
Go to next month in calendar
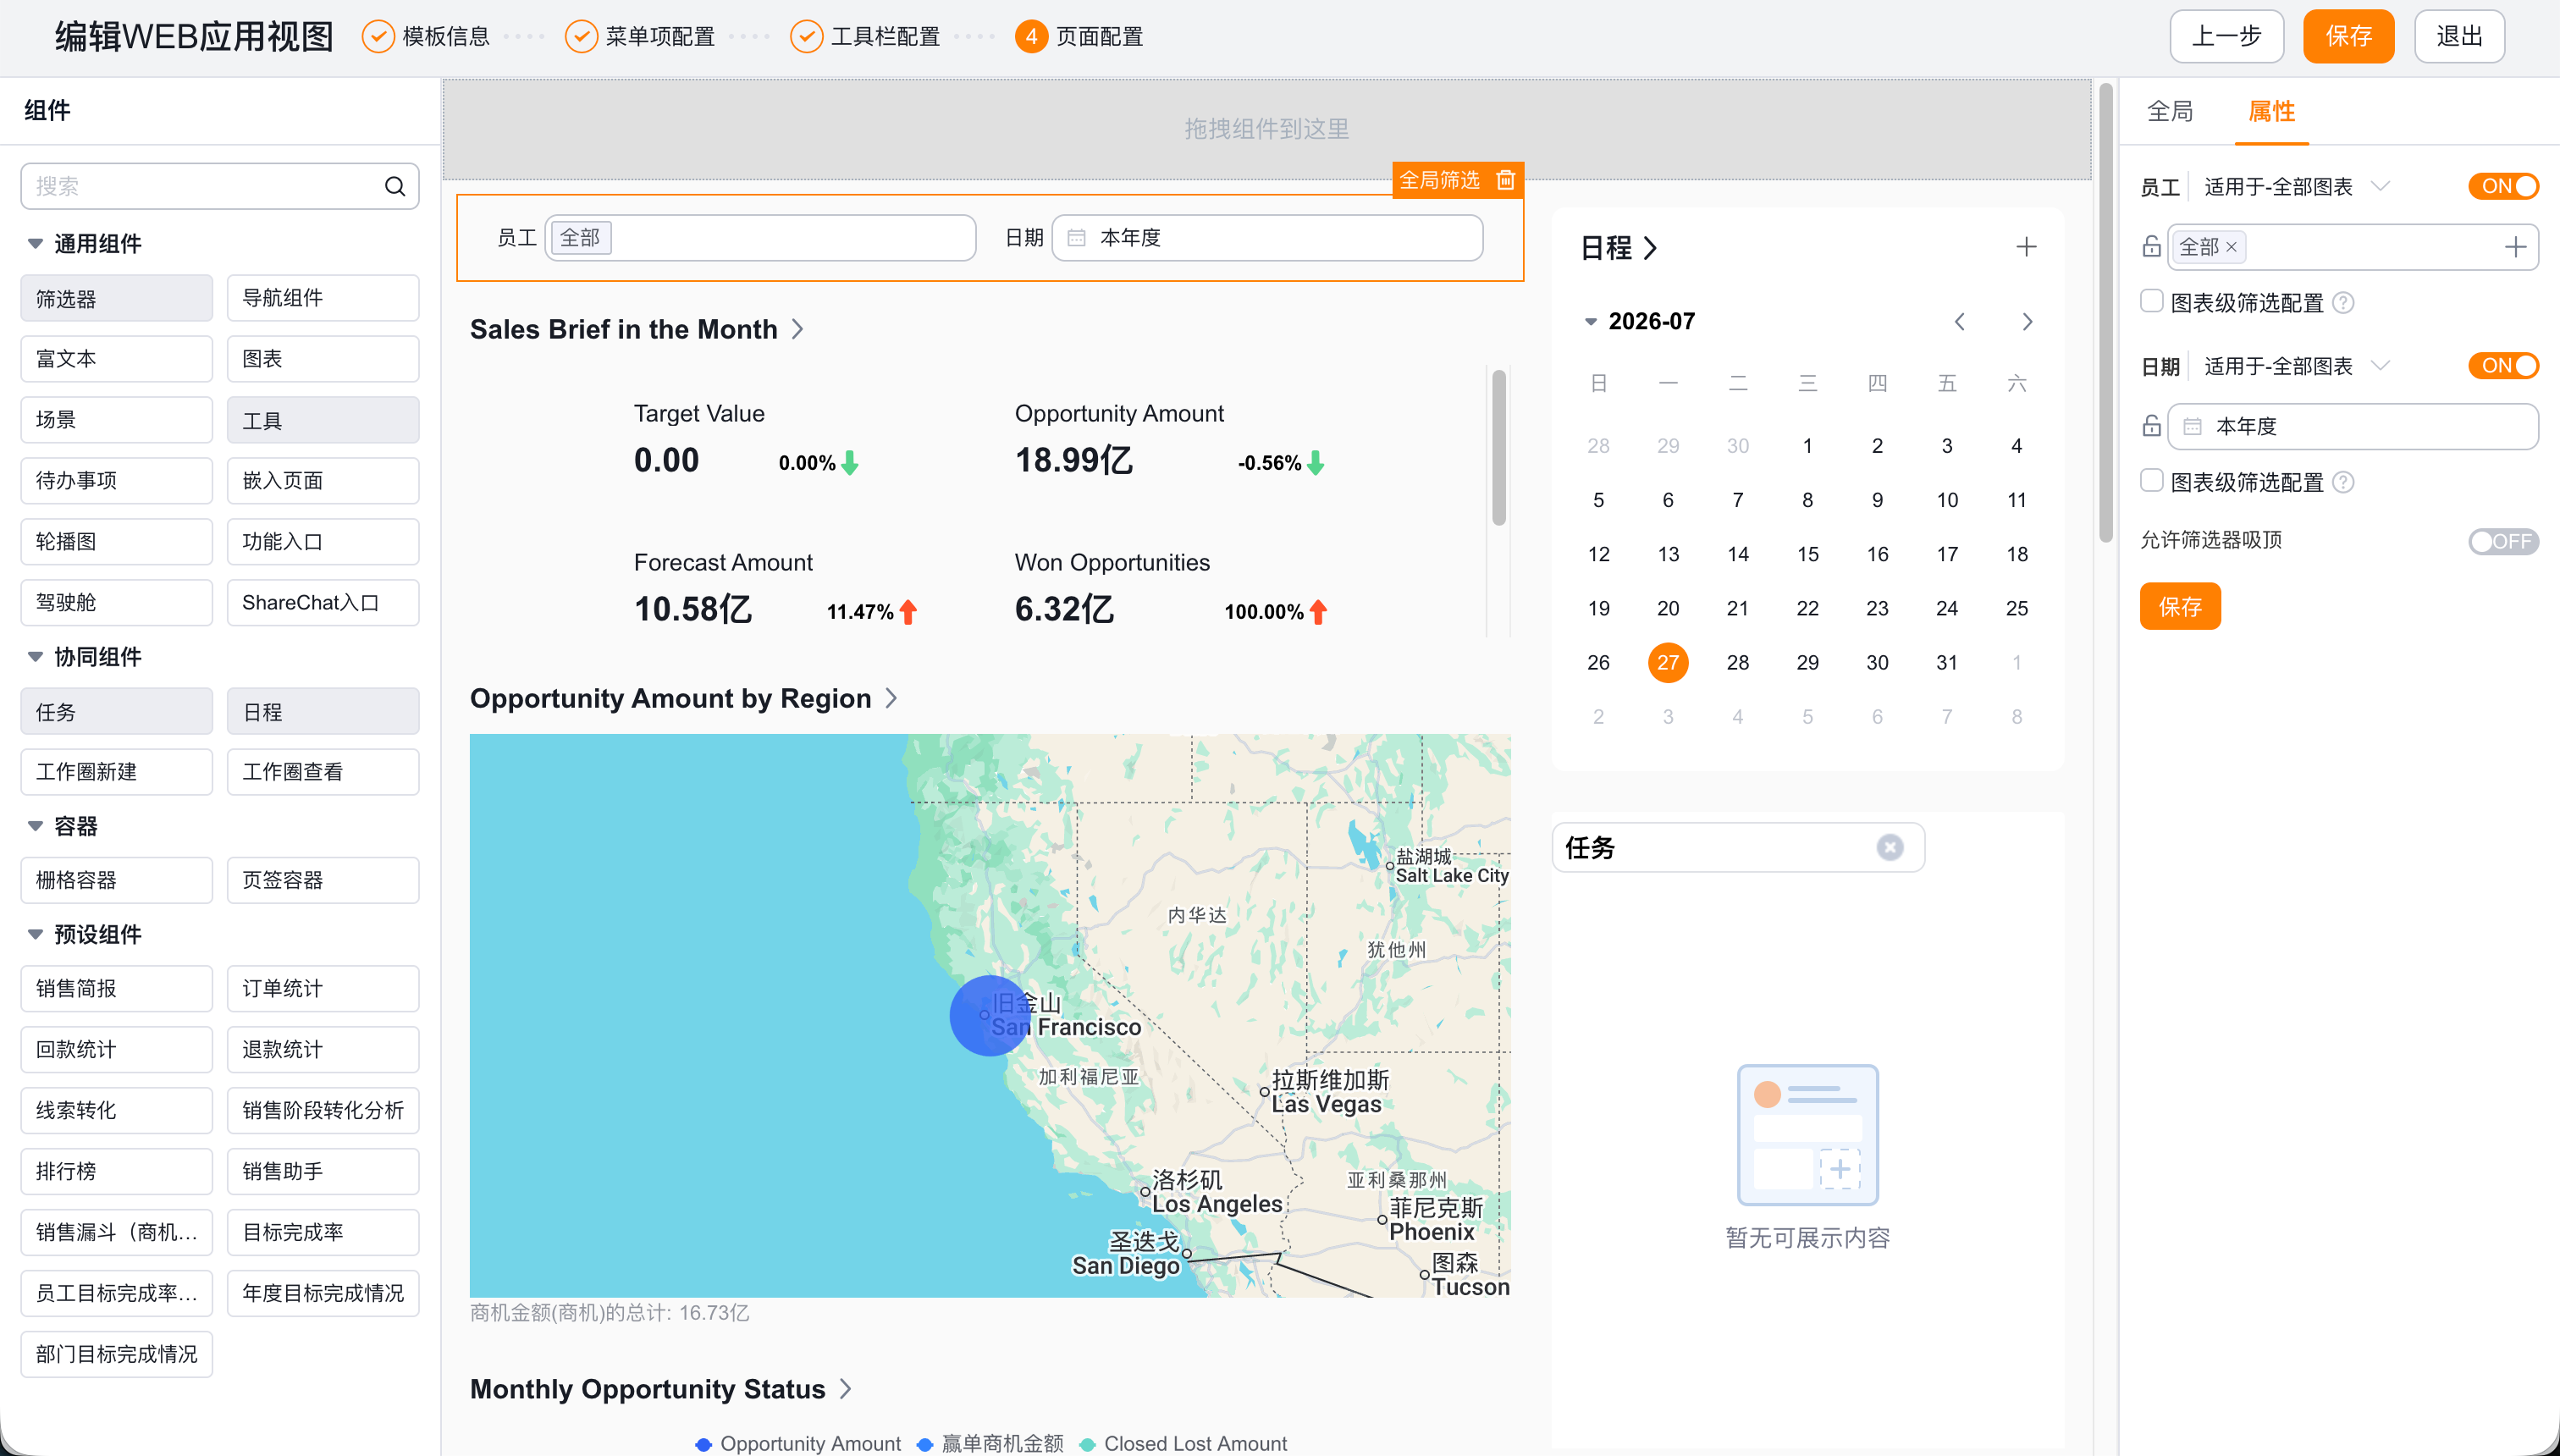point(2027,322)
